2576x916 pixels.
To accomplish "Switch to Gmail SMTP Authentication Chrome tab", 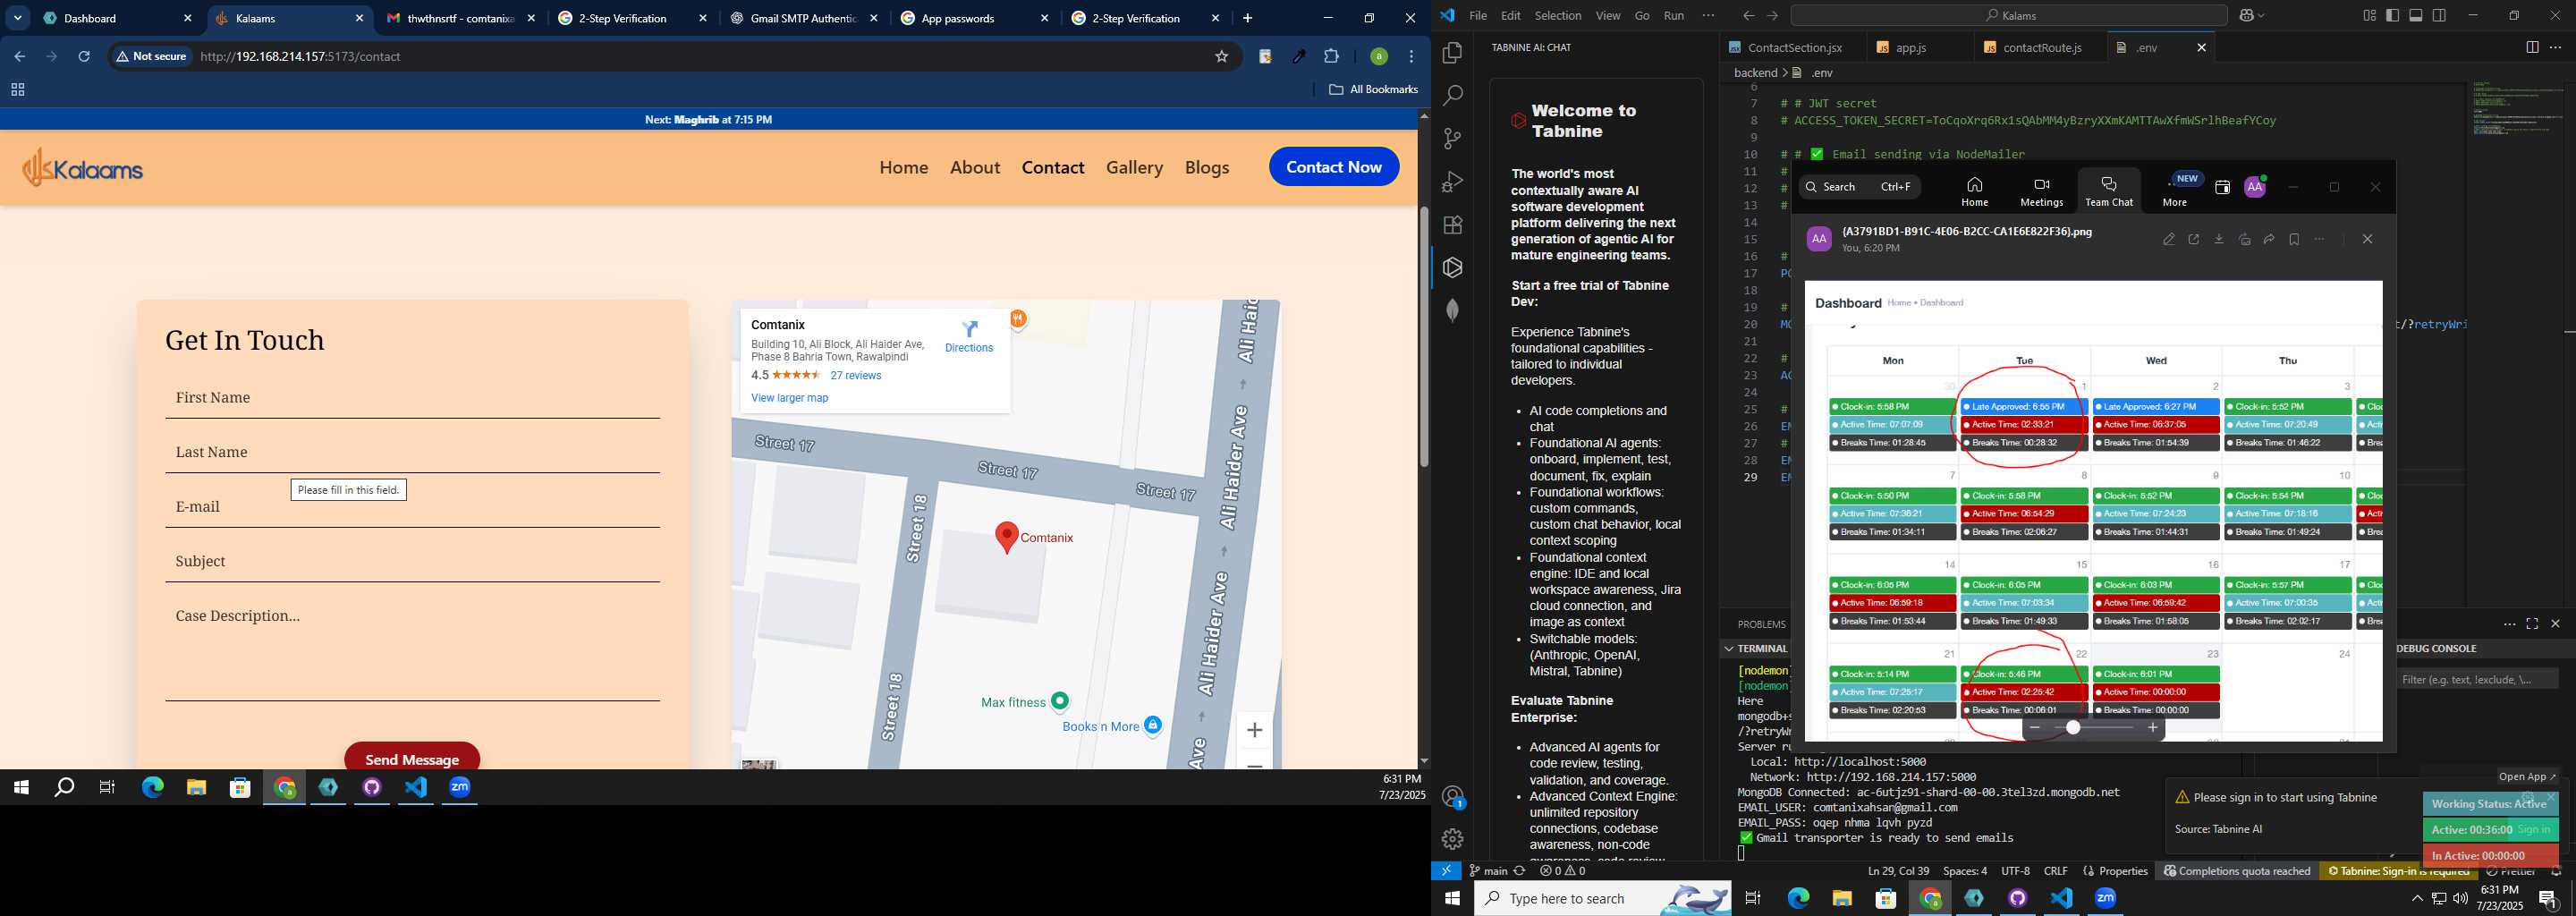I will click(804, 18).
